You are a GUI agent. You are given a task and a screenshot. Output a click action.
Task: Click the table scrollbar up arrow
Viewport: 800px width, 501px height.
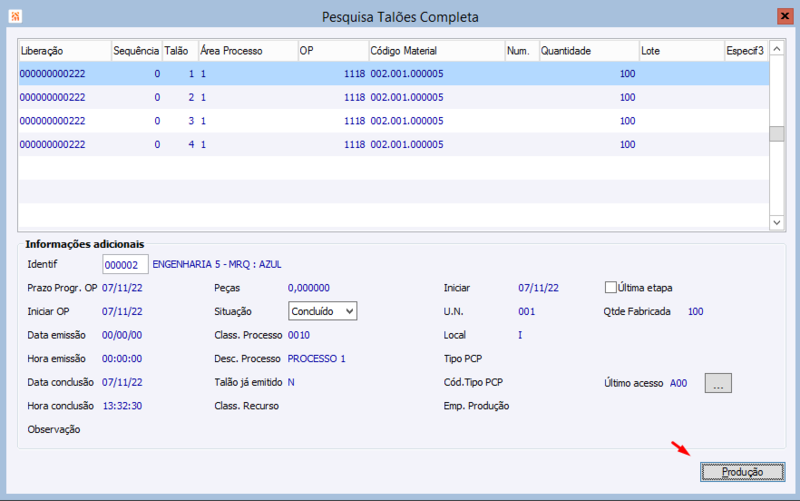(x=777, y=49)
